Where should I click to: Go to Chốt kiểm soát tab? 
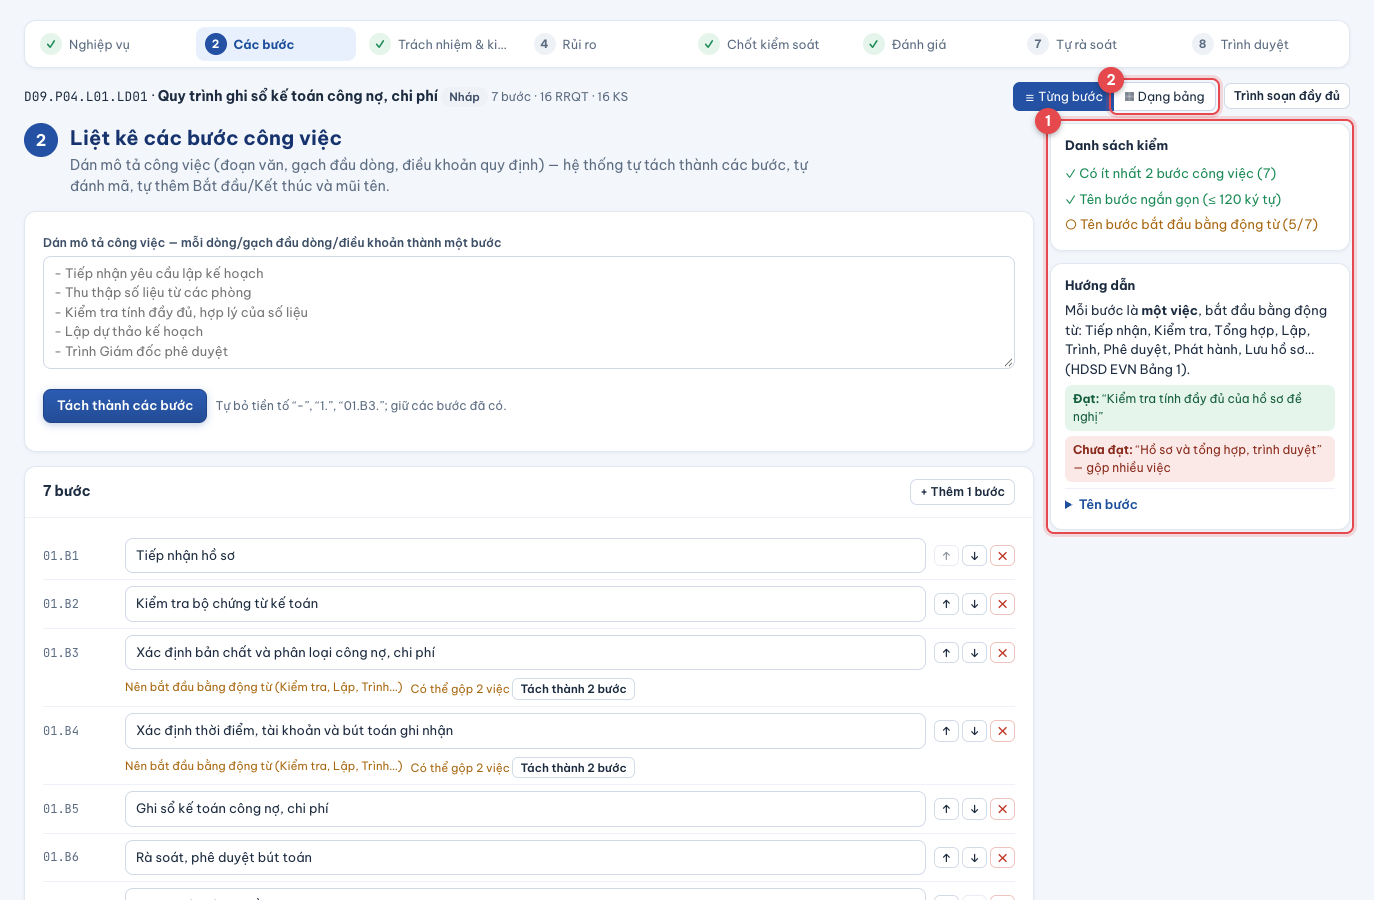tap(770, 44)
